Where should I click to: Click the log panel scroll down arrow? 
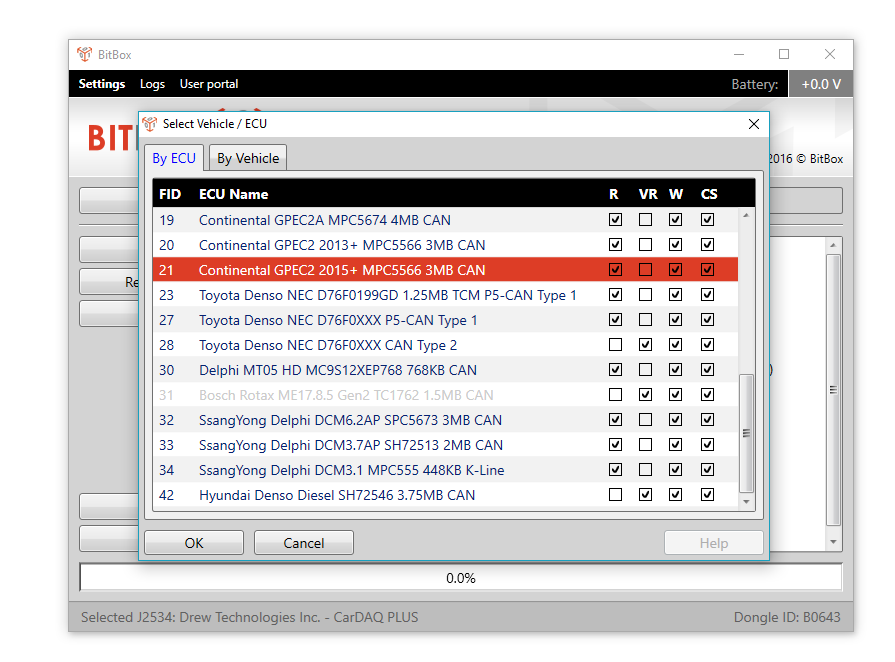tap(834, 542)
